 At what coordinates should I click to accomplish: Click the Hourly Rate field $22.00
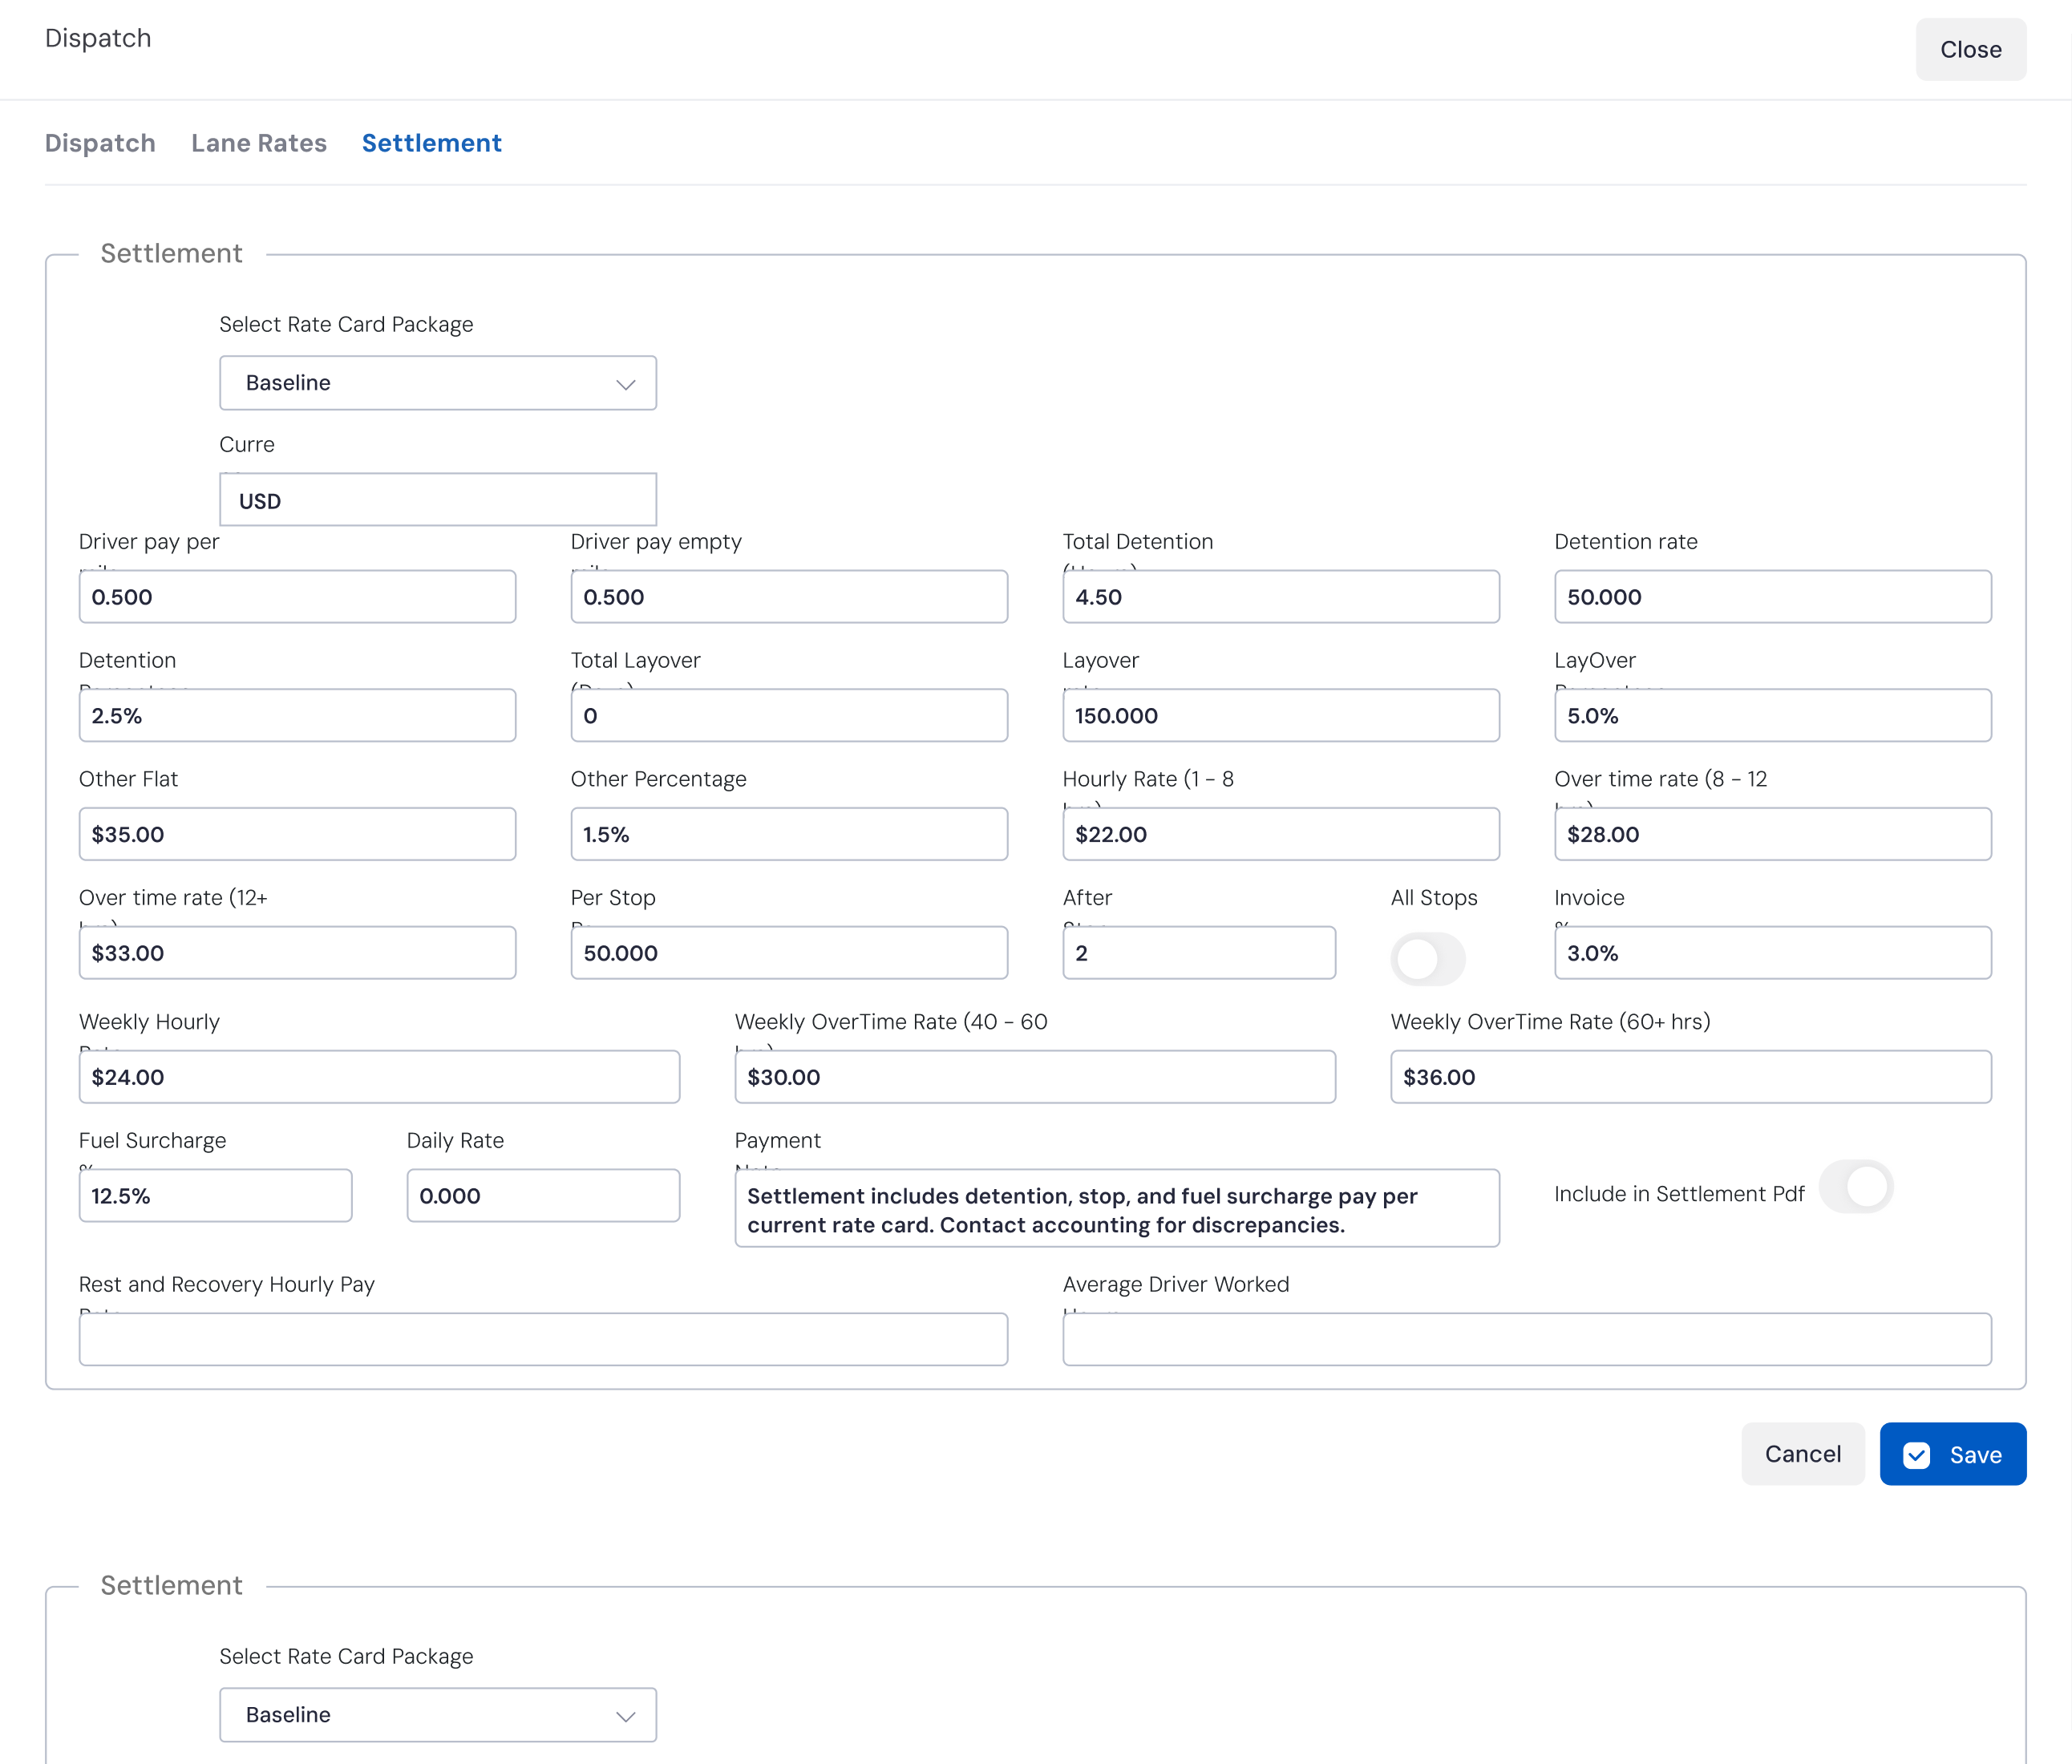[1281, 834]
